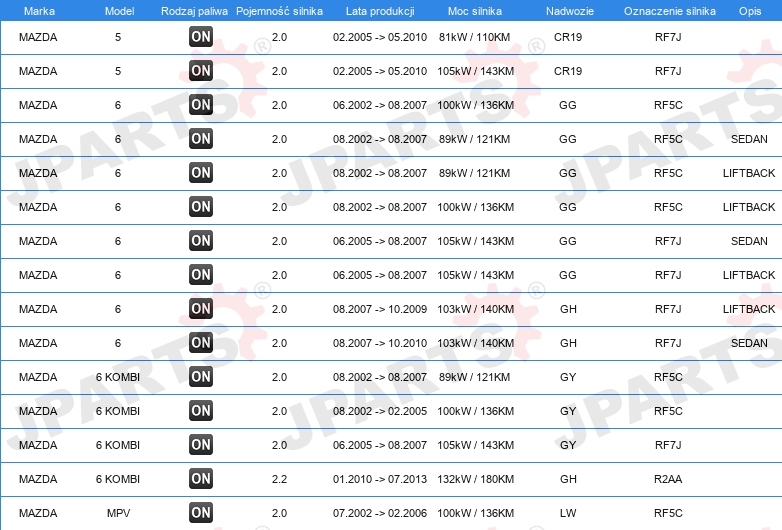
Task: Select the MAZDA cell in the R2AA row
Action: [38, 479]
